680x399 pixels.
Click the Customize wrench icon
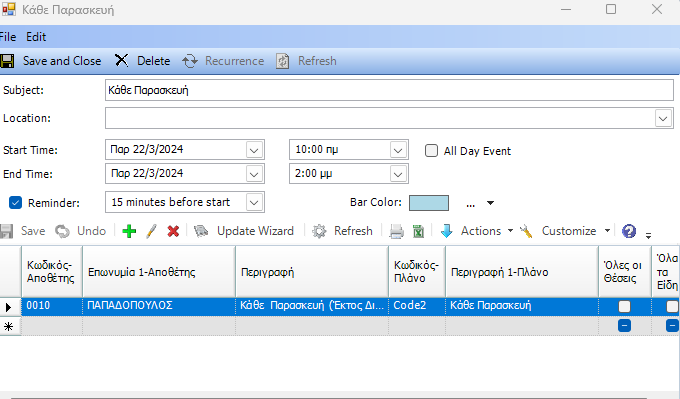pyautogui.click(x=526, y=231)
